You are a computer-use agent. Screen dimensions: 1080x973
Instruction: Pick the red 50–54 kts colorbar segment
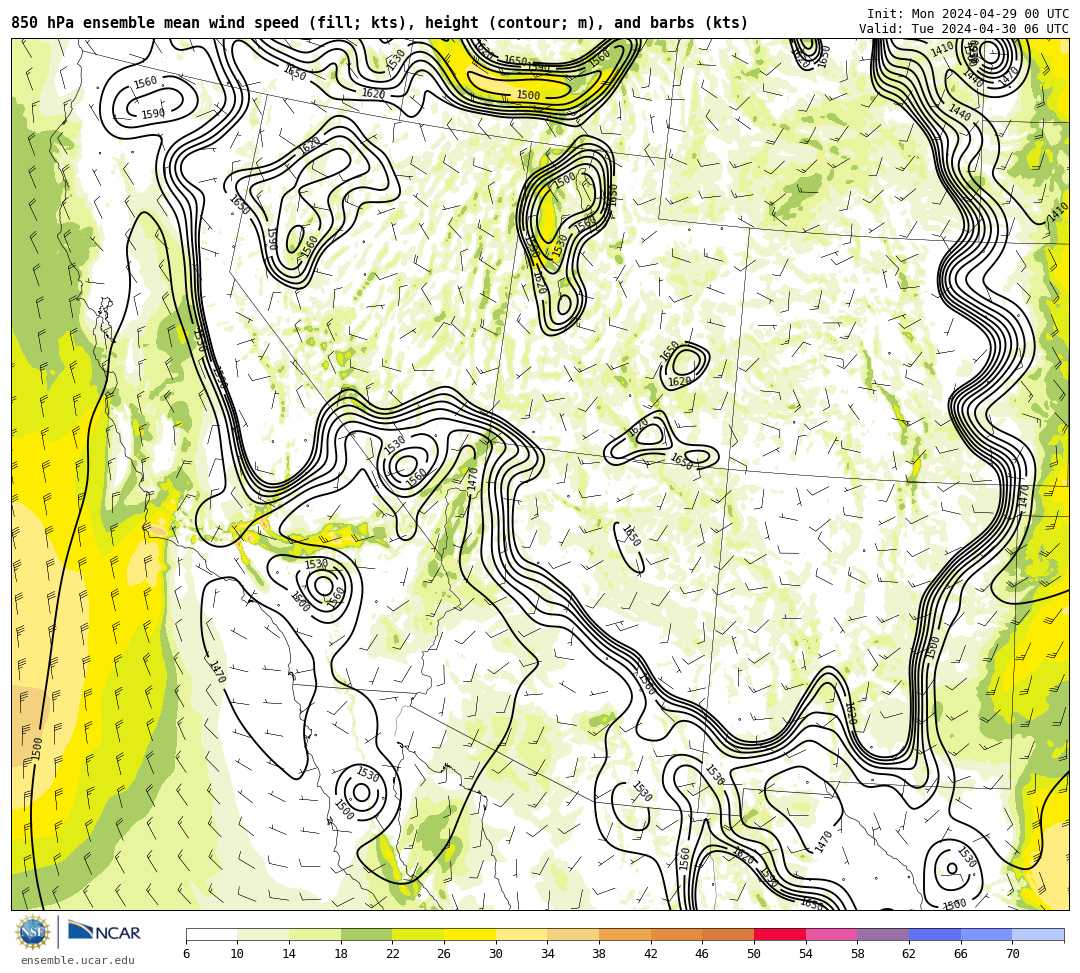[780, 934]
